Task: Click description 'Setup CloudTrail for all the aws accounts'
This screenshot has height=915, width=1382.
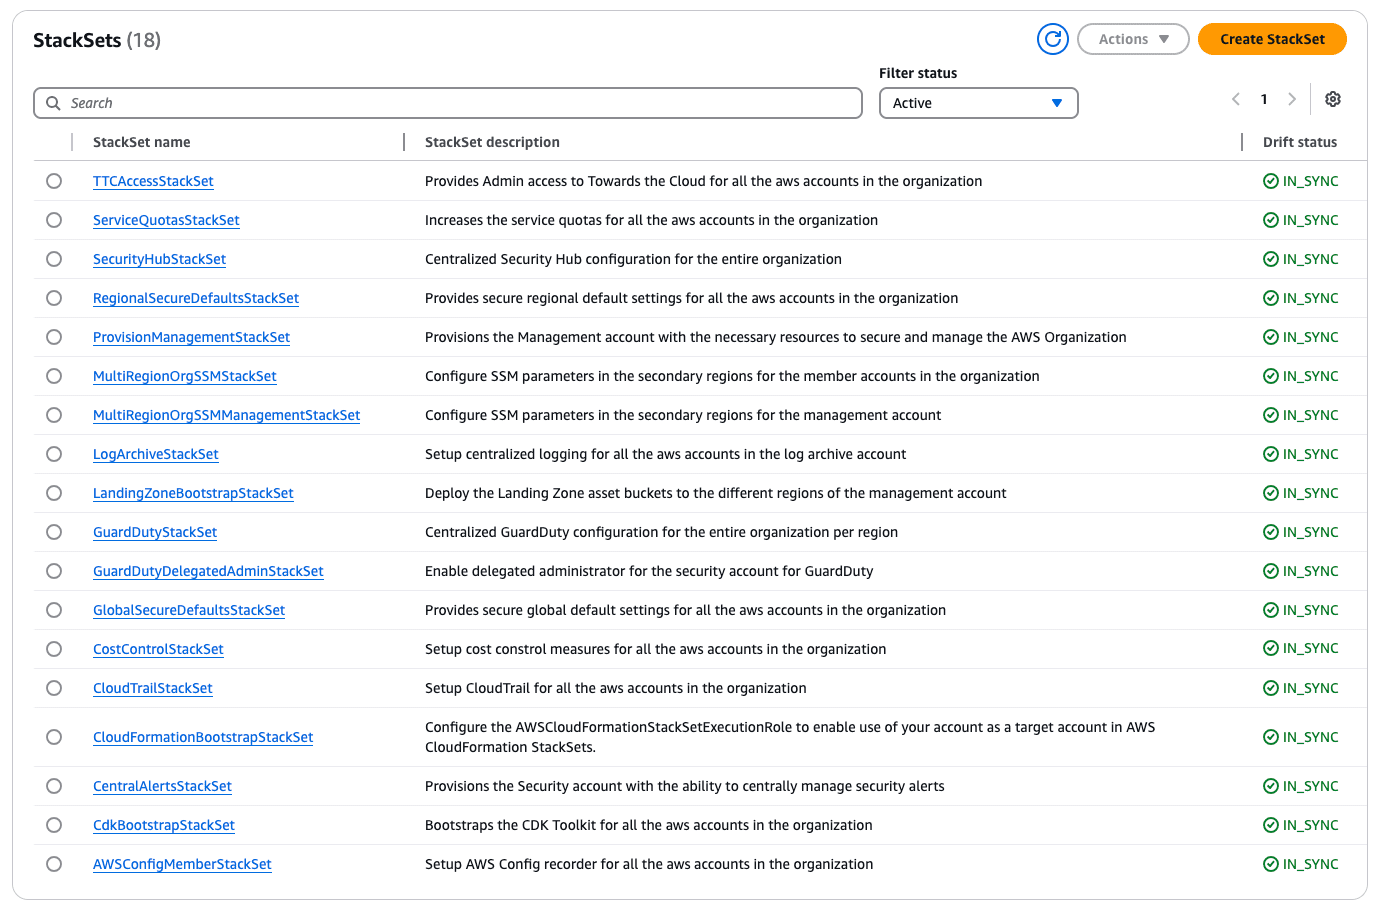Action: pyautogui.click(x=616, y=688)
